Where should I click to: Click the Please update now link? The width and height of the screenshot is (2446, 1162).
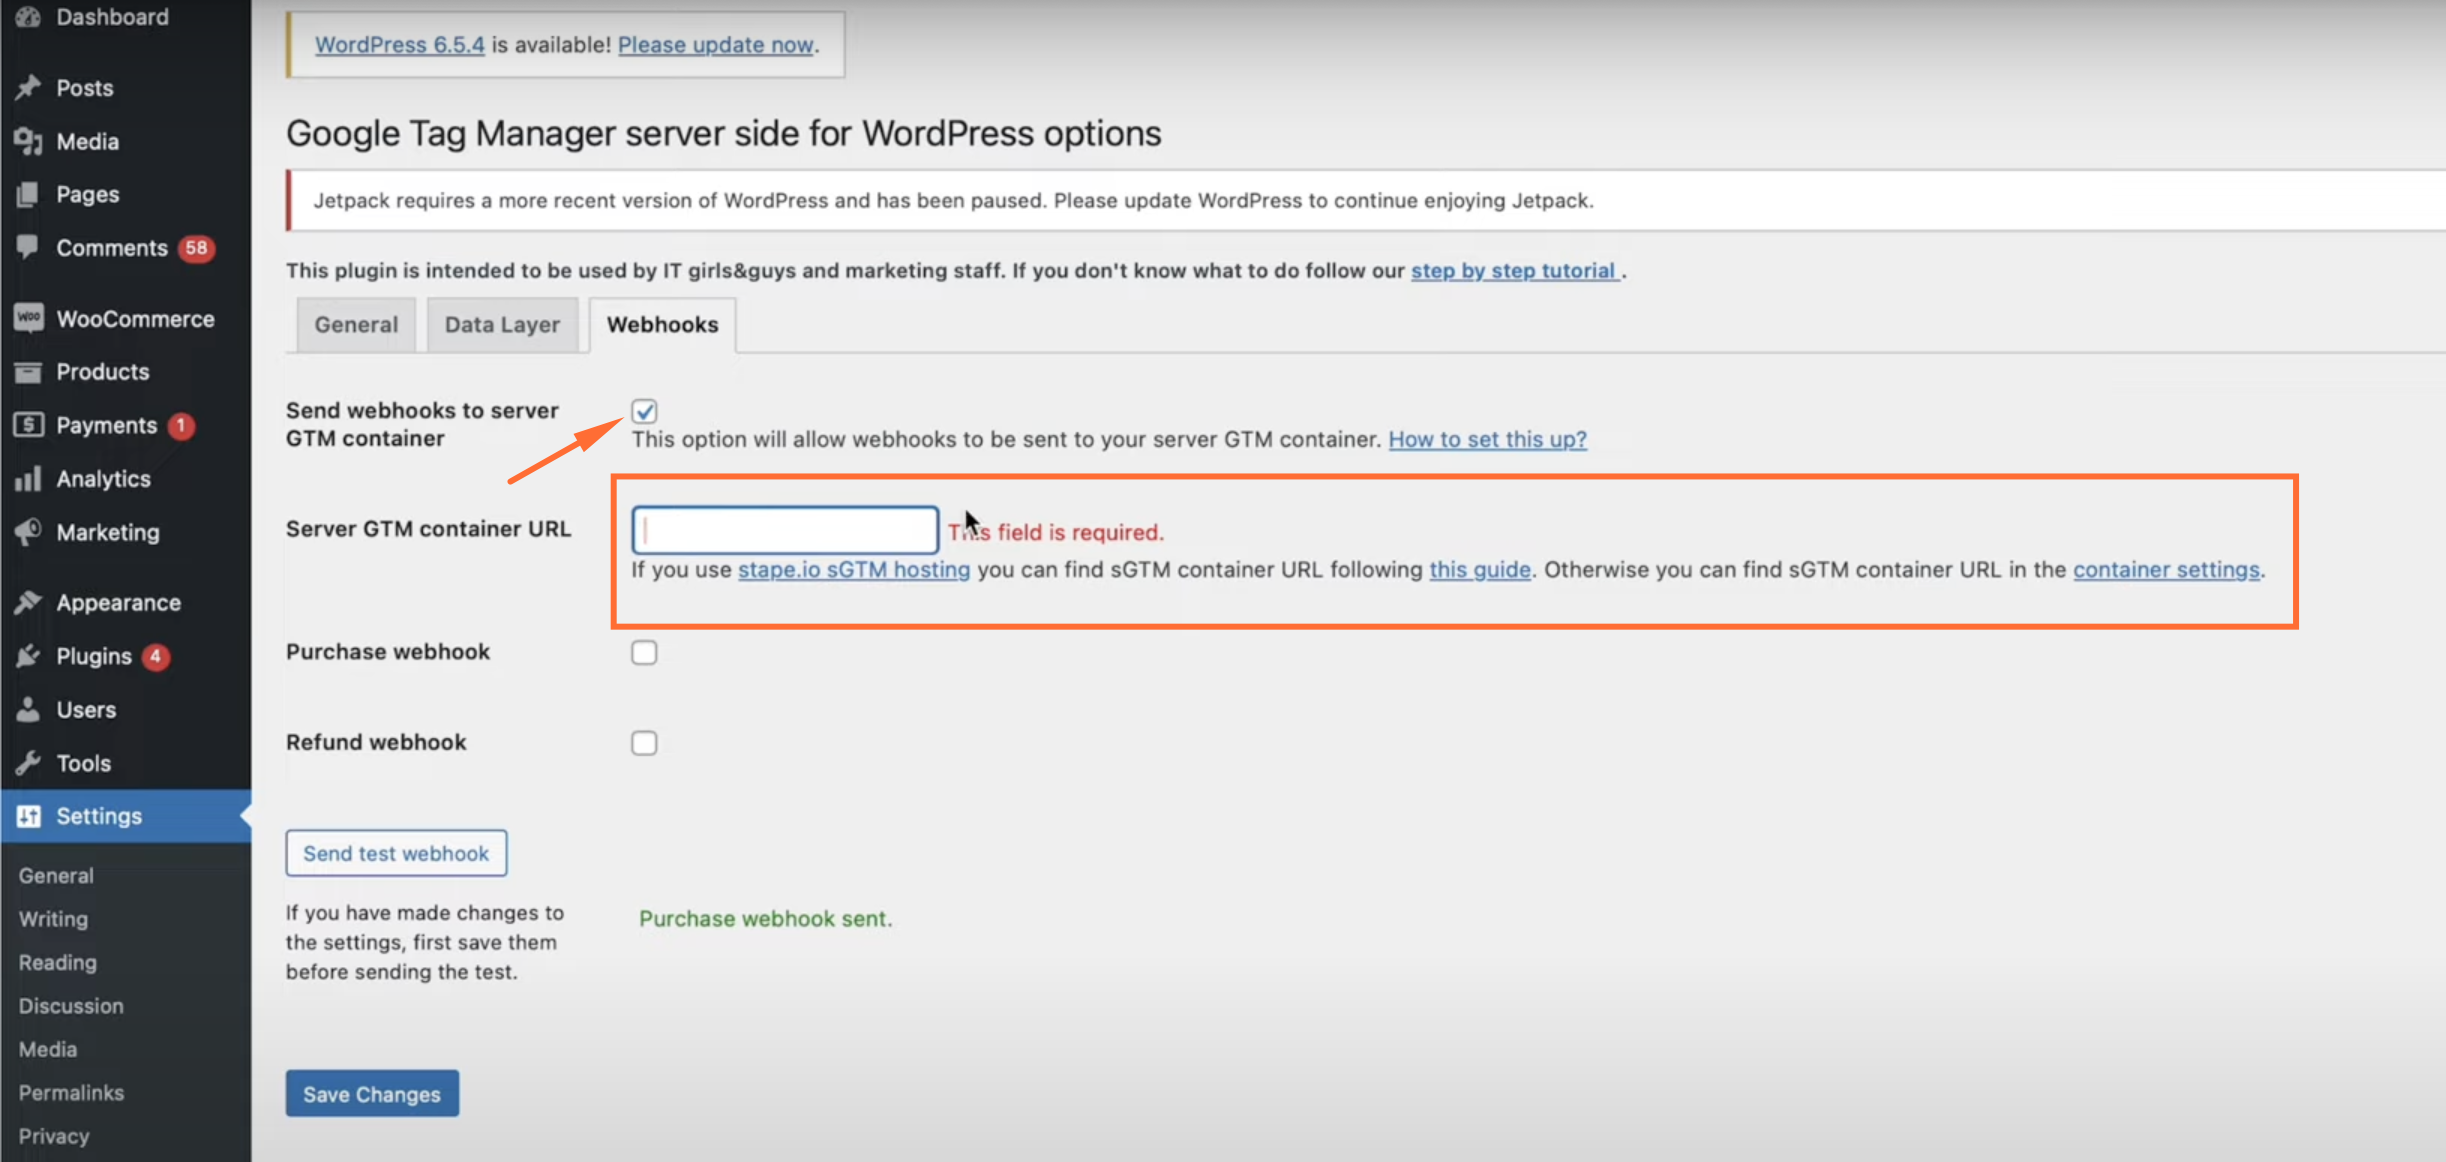point(715,45)
